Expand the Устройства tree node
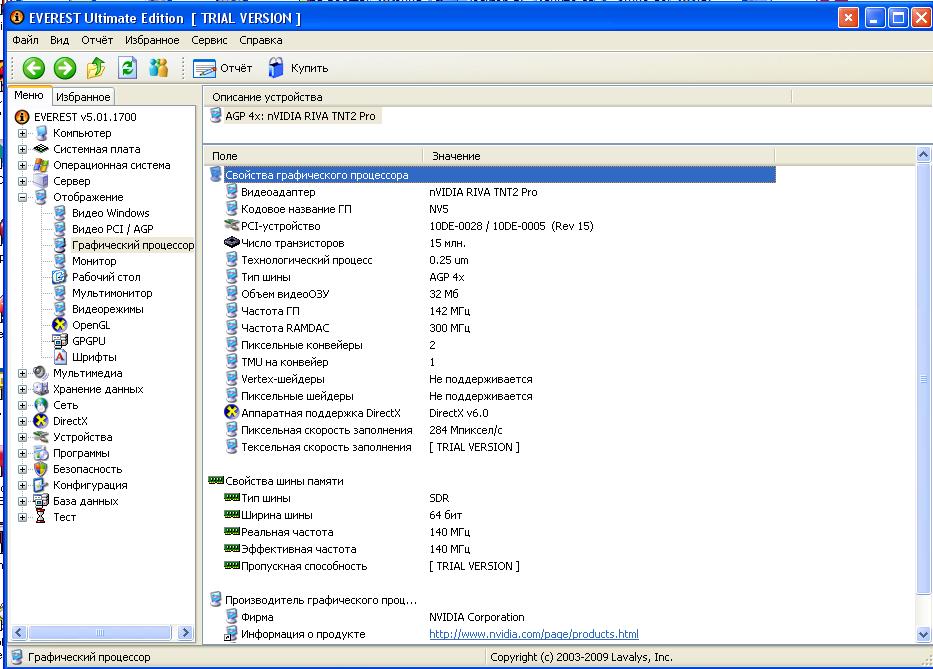933x669 pixels. click(23, 437)
